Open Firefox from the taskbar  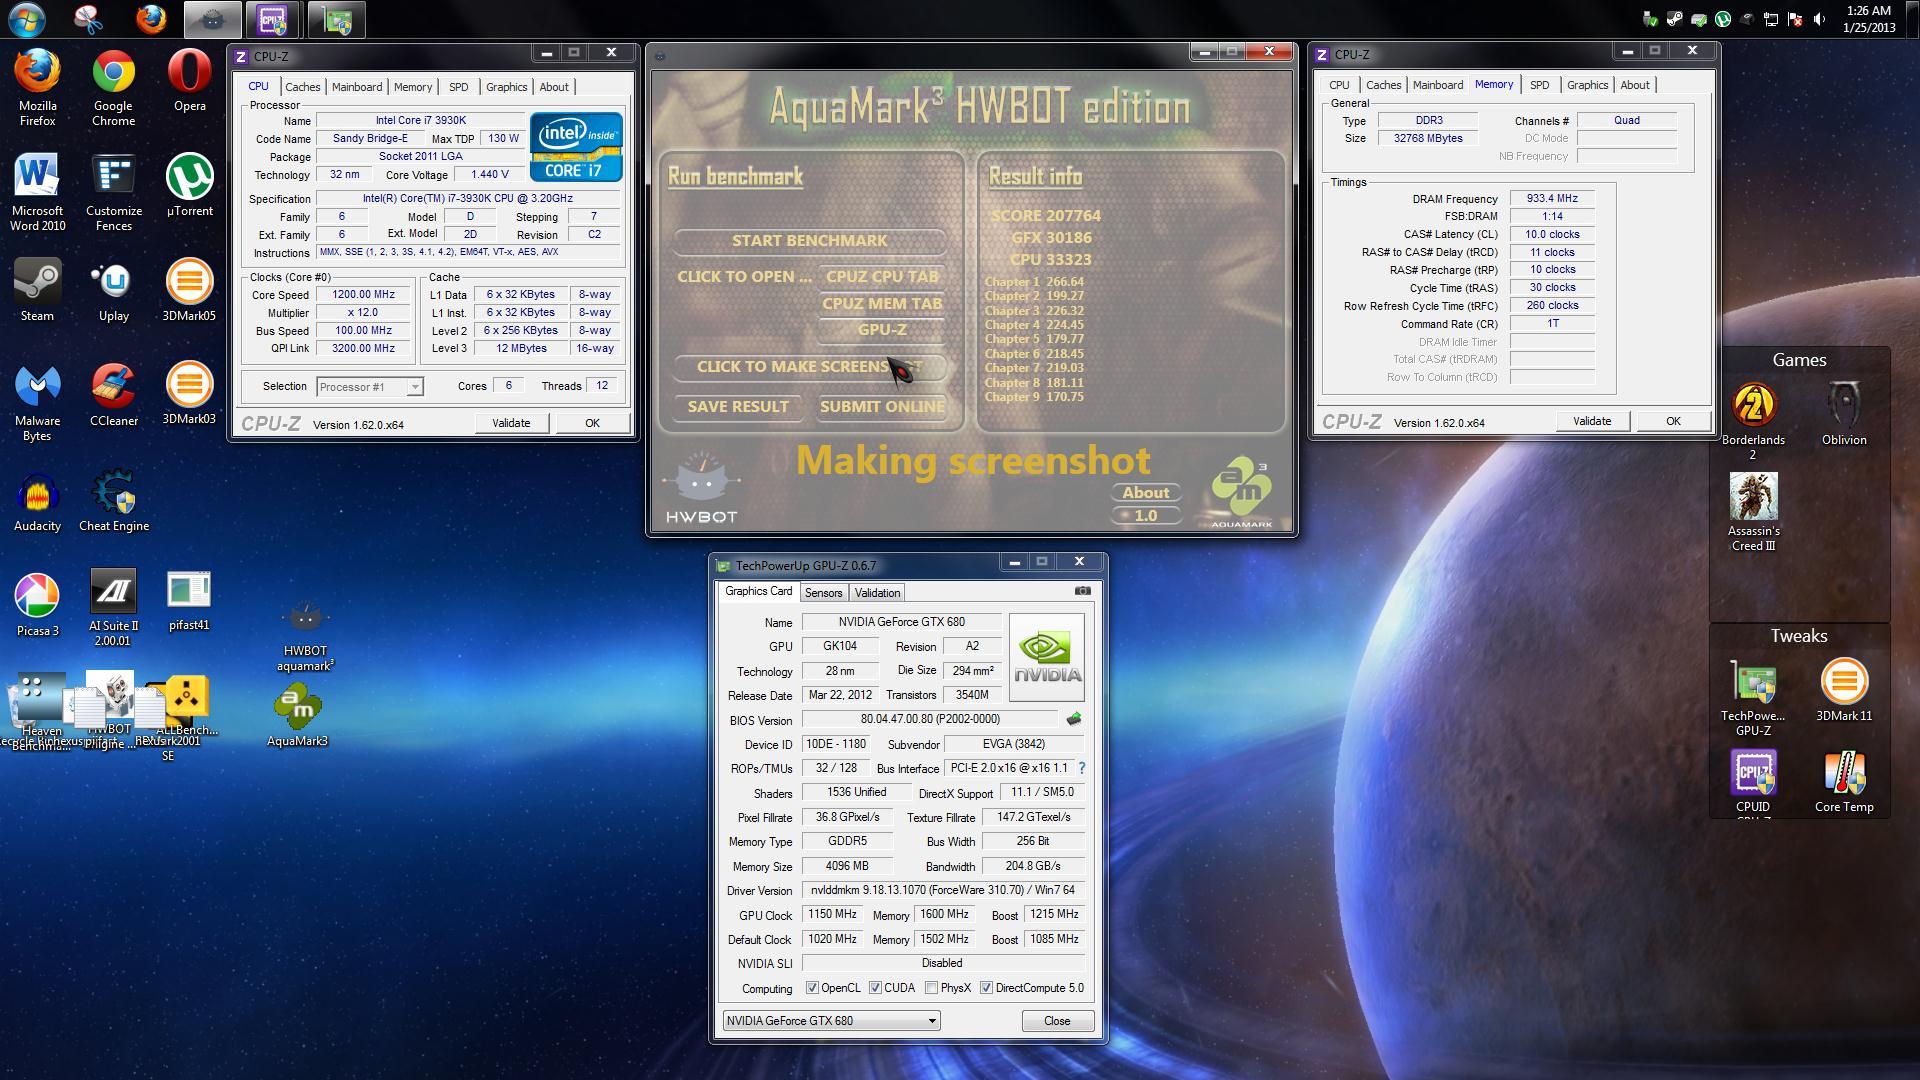pos(151,19)
